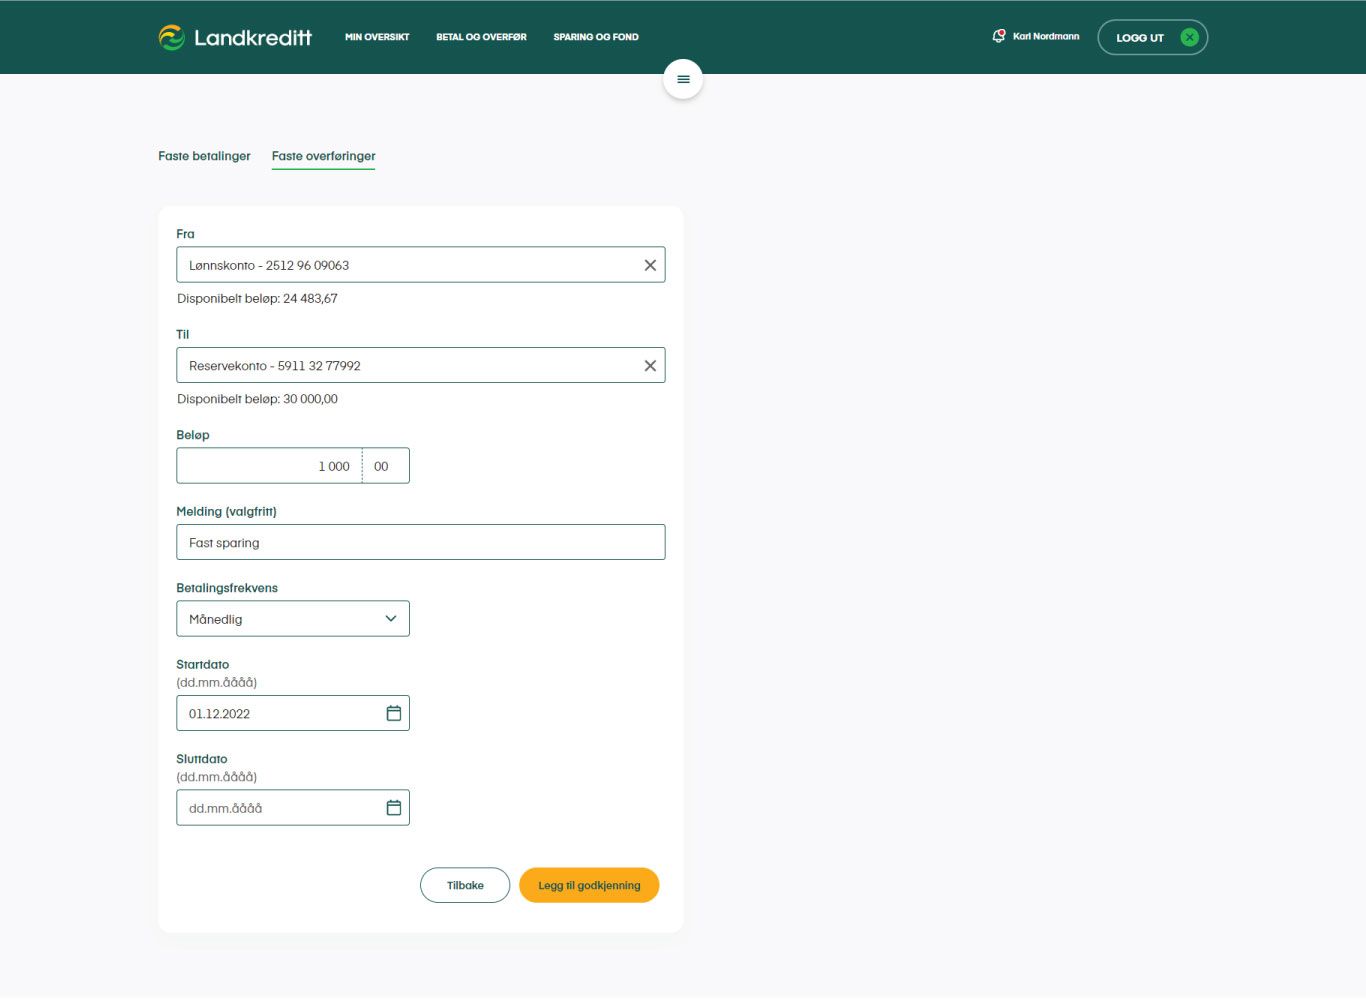
Task: Open notifications bell icon next to Kari Nordmann
Action: coord(998,36)
